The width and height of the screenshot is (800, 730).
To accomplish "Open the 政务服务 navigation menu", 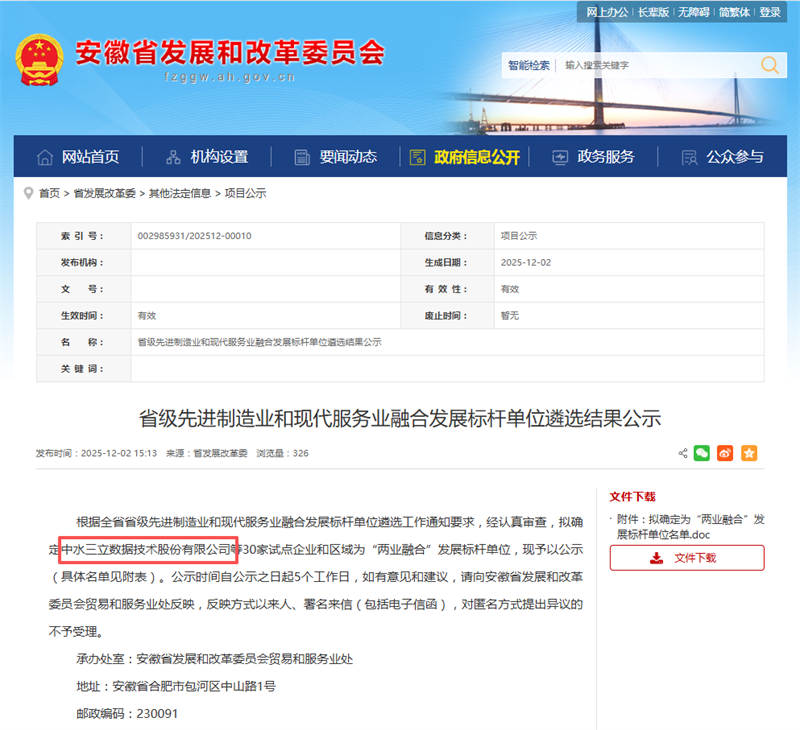I will coord(594,157).
